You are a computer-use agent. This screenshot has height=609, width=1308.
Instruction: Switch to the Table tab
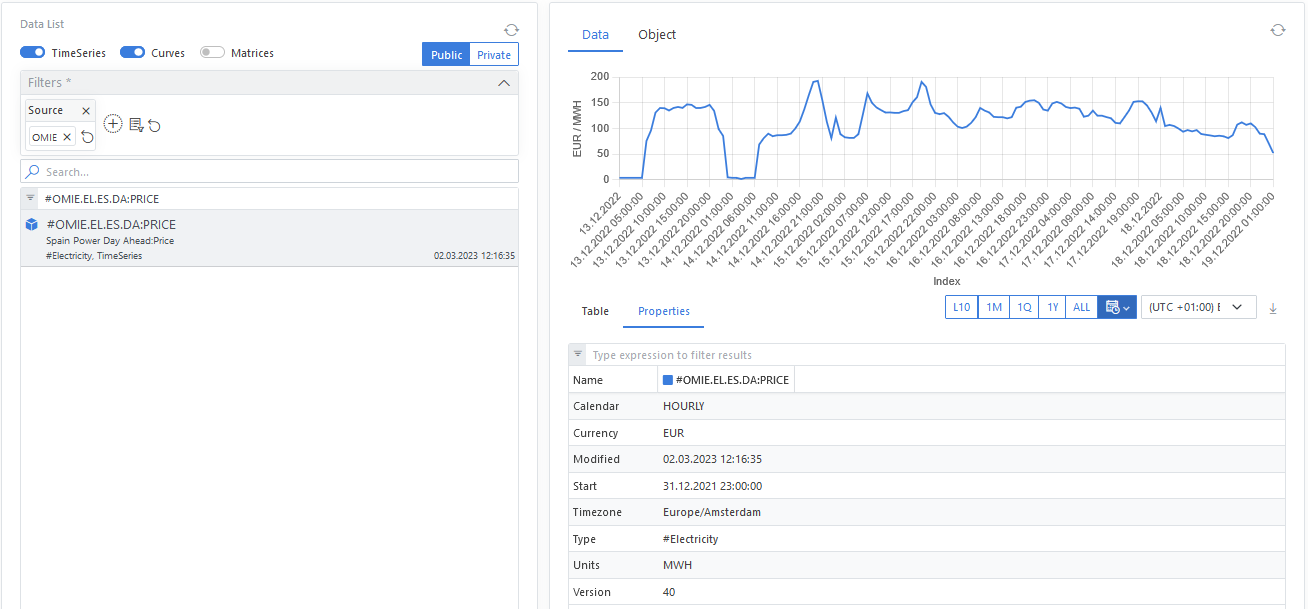click(595, 311)
